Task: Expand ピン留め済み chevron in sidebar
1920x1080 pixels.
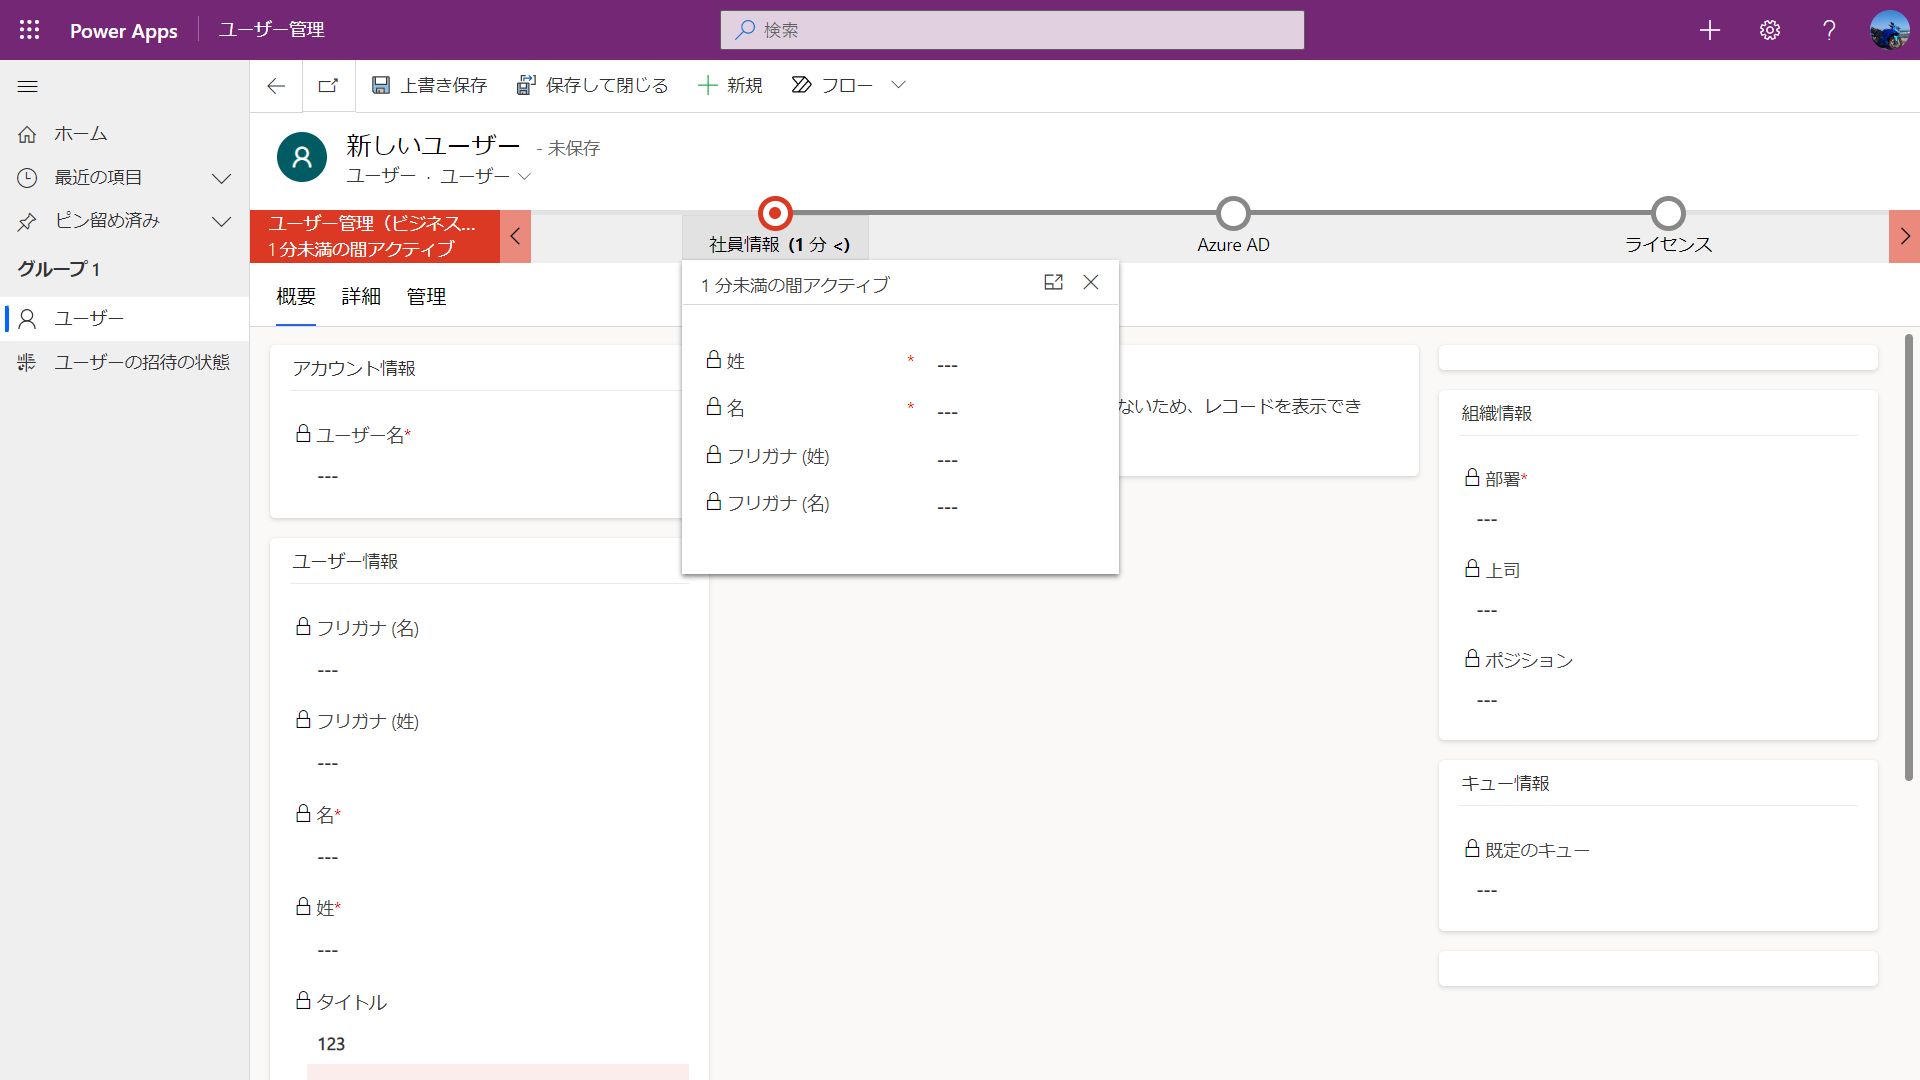Action: 222,221
